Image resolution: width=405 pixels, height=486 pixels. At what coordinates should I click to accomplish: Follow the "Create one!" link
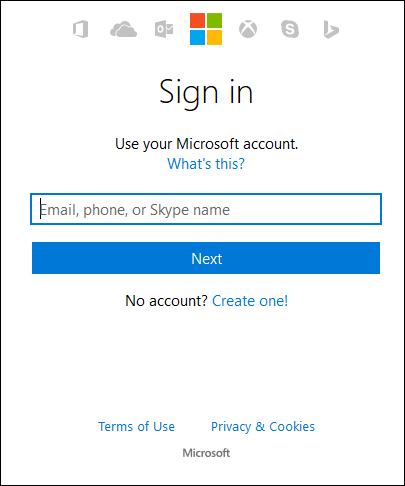(x=250, y=301)
